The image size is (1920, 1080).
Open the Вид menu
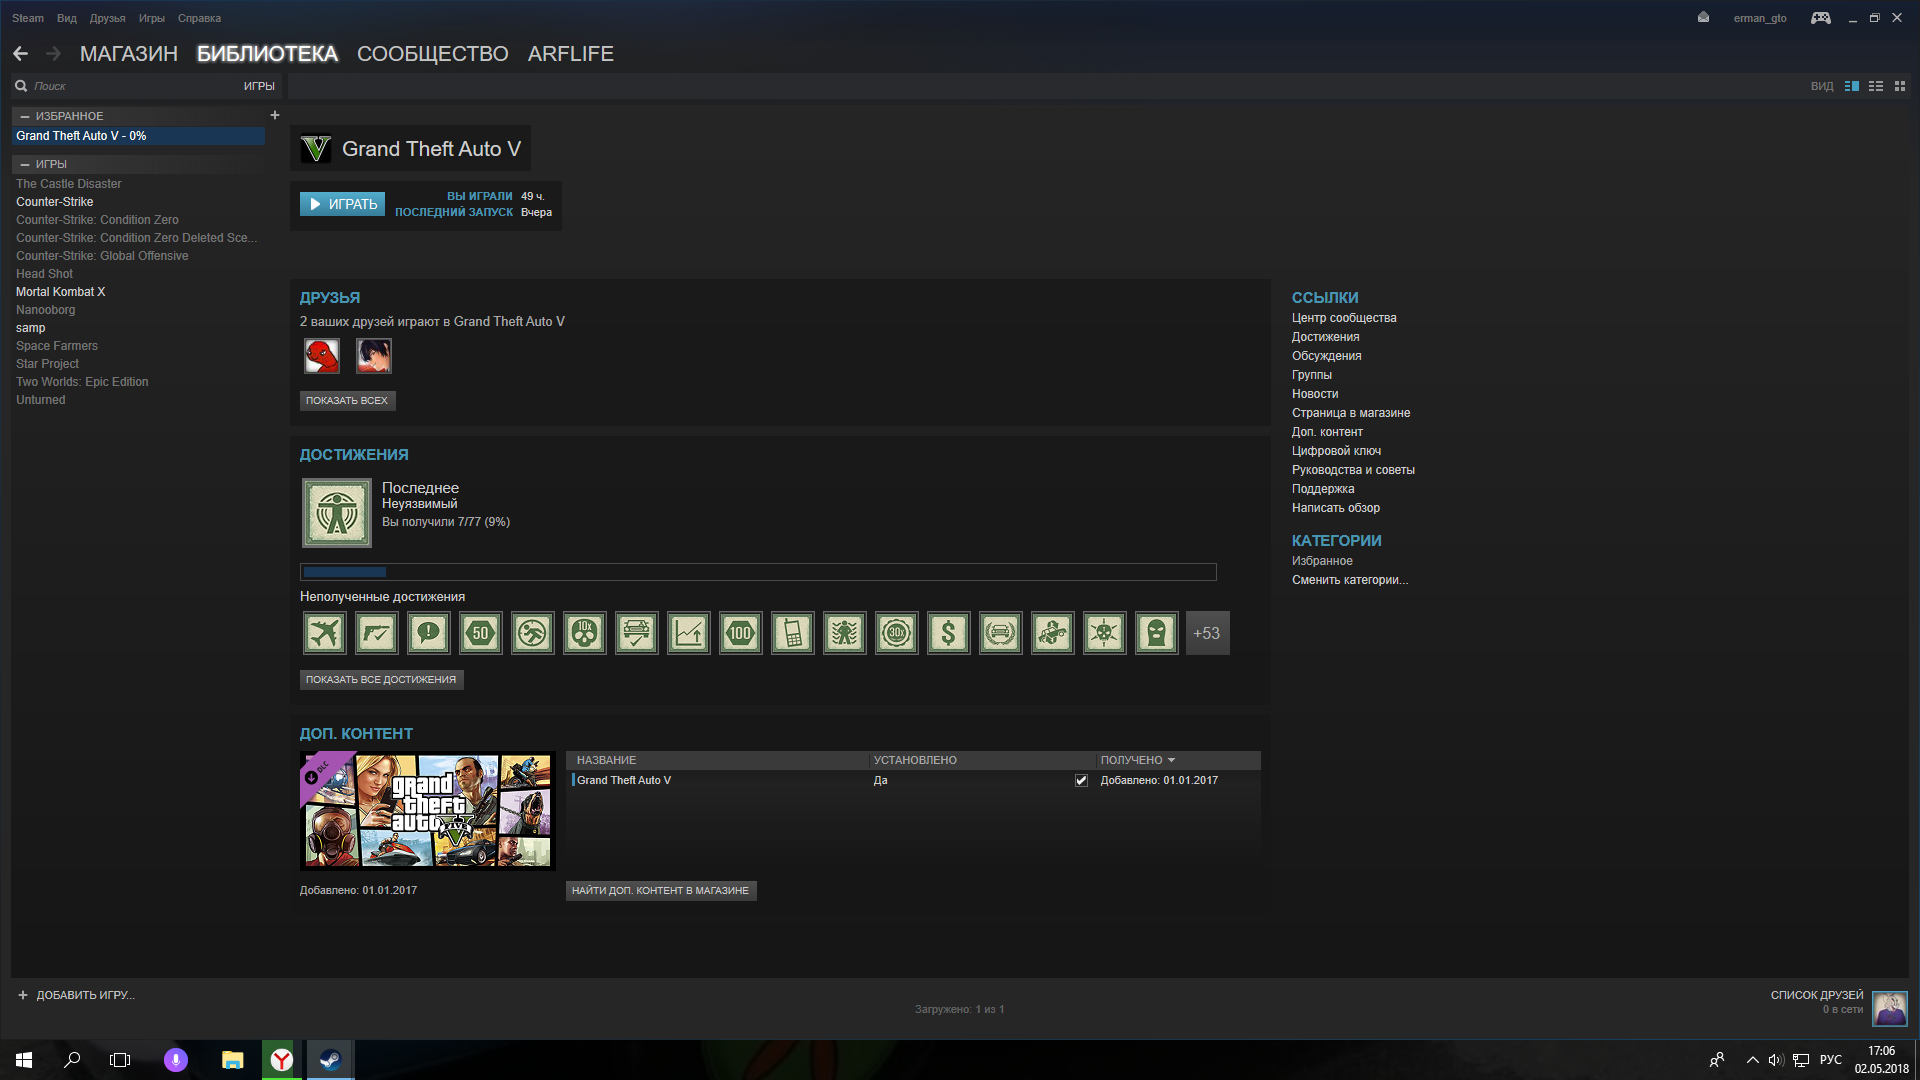pos(67,18)
